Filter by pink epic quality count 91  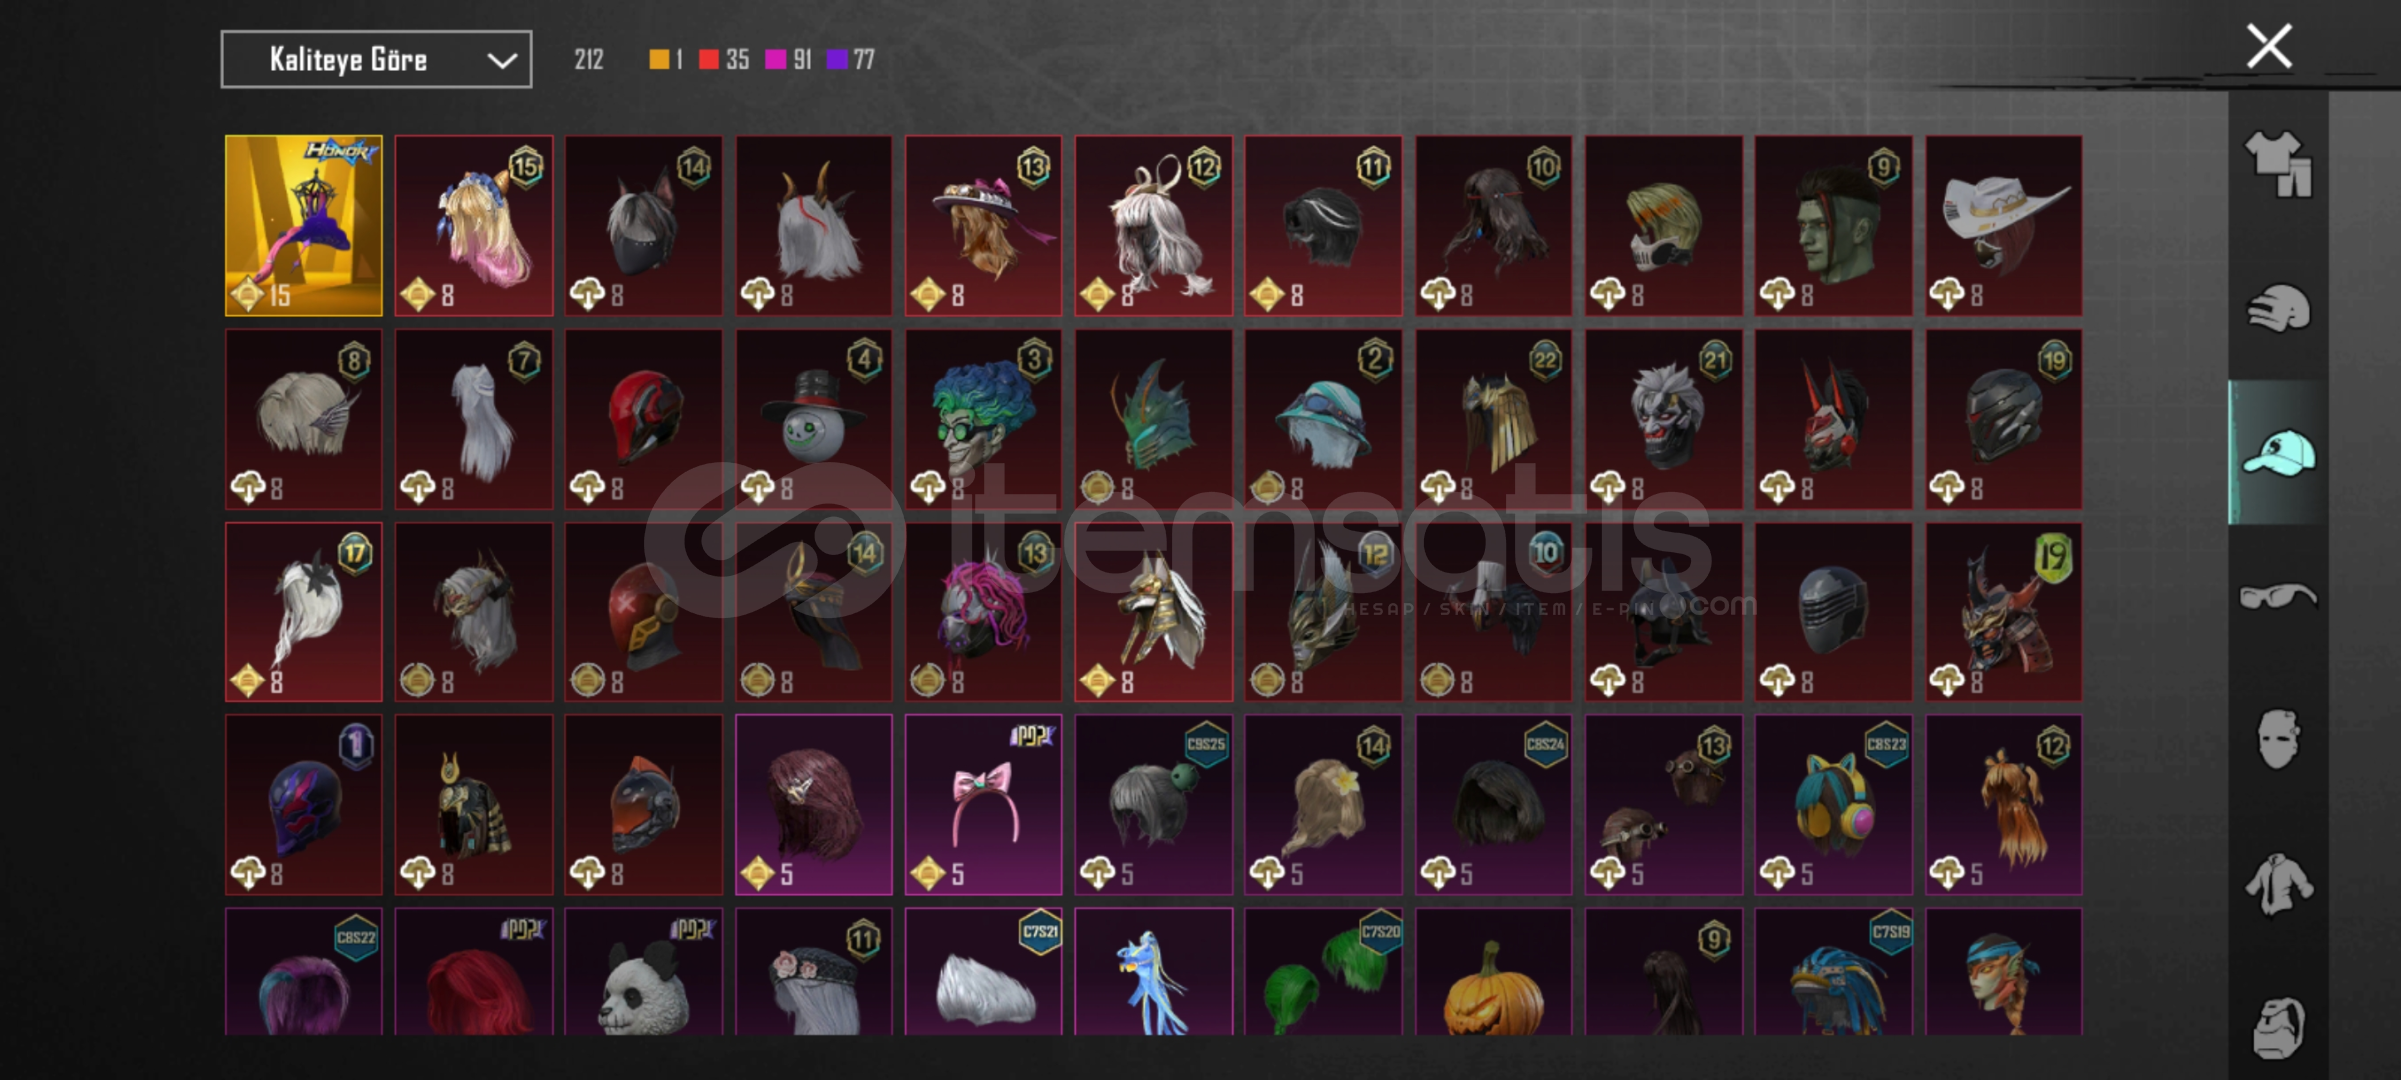pyautogui.click(x=788, y=60)
